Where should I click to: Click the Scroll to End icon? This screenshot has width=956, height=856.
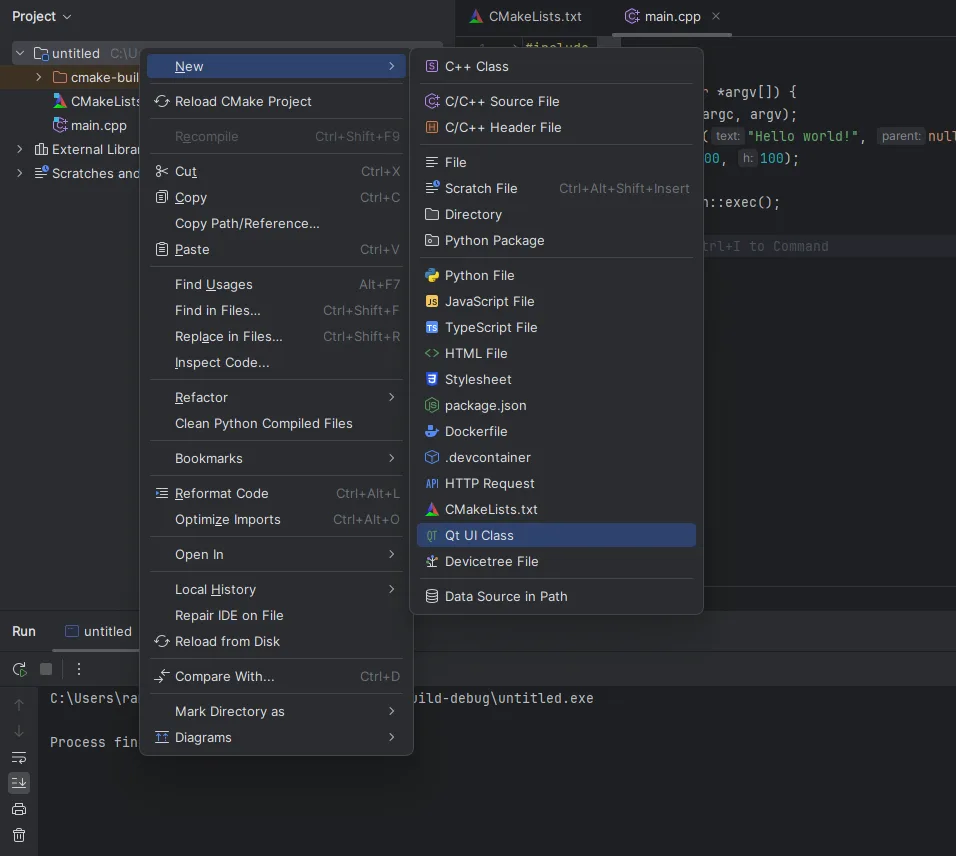[19, 783]
